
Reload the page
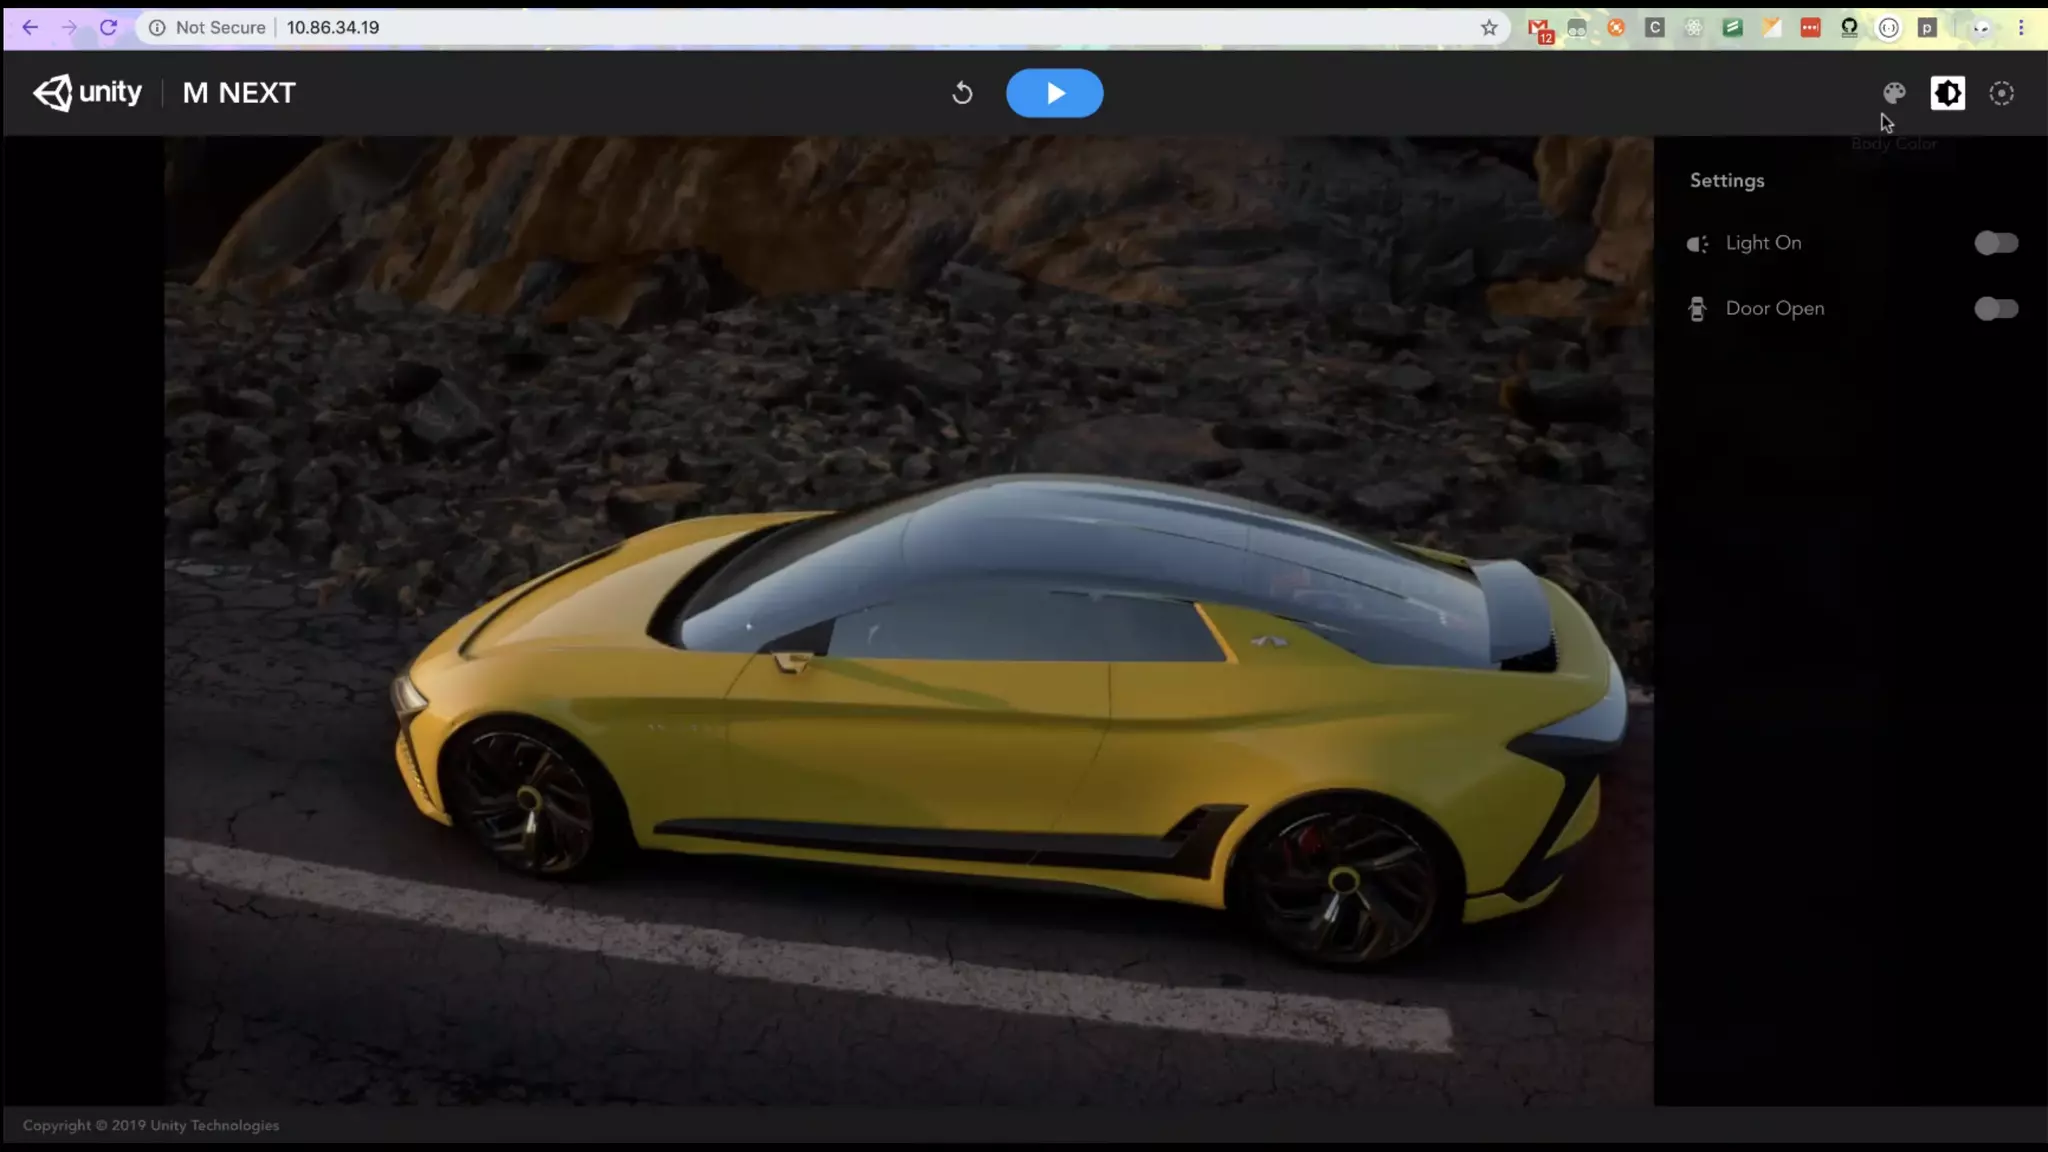point(108,28)
